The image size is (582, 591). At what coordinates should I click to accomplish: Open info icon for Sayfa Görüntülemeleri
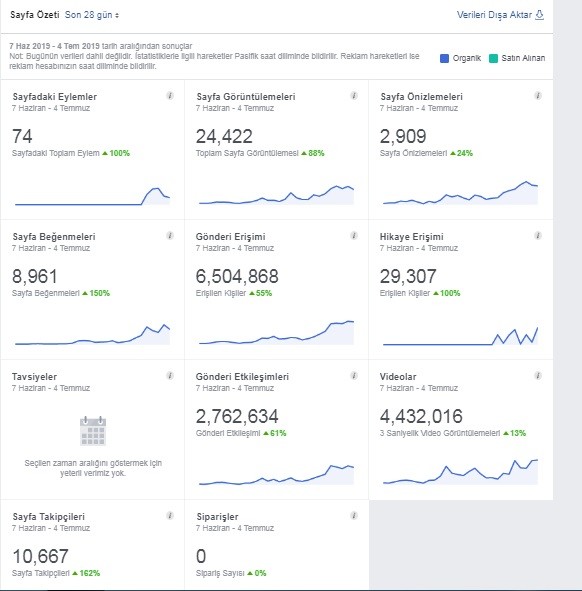354,96
